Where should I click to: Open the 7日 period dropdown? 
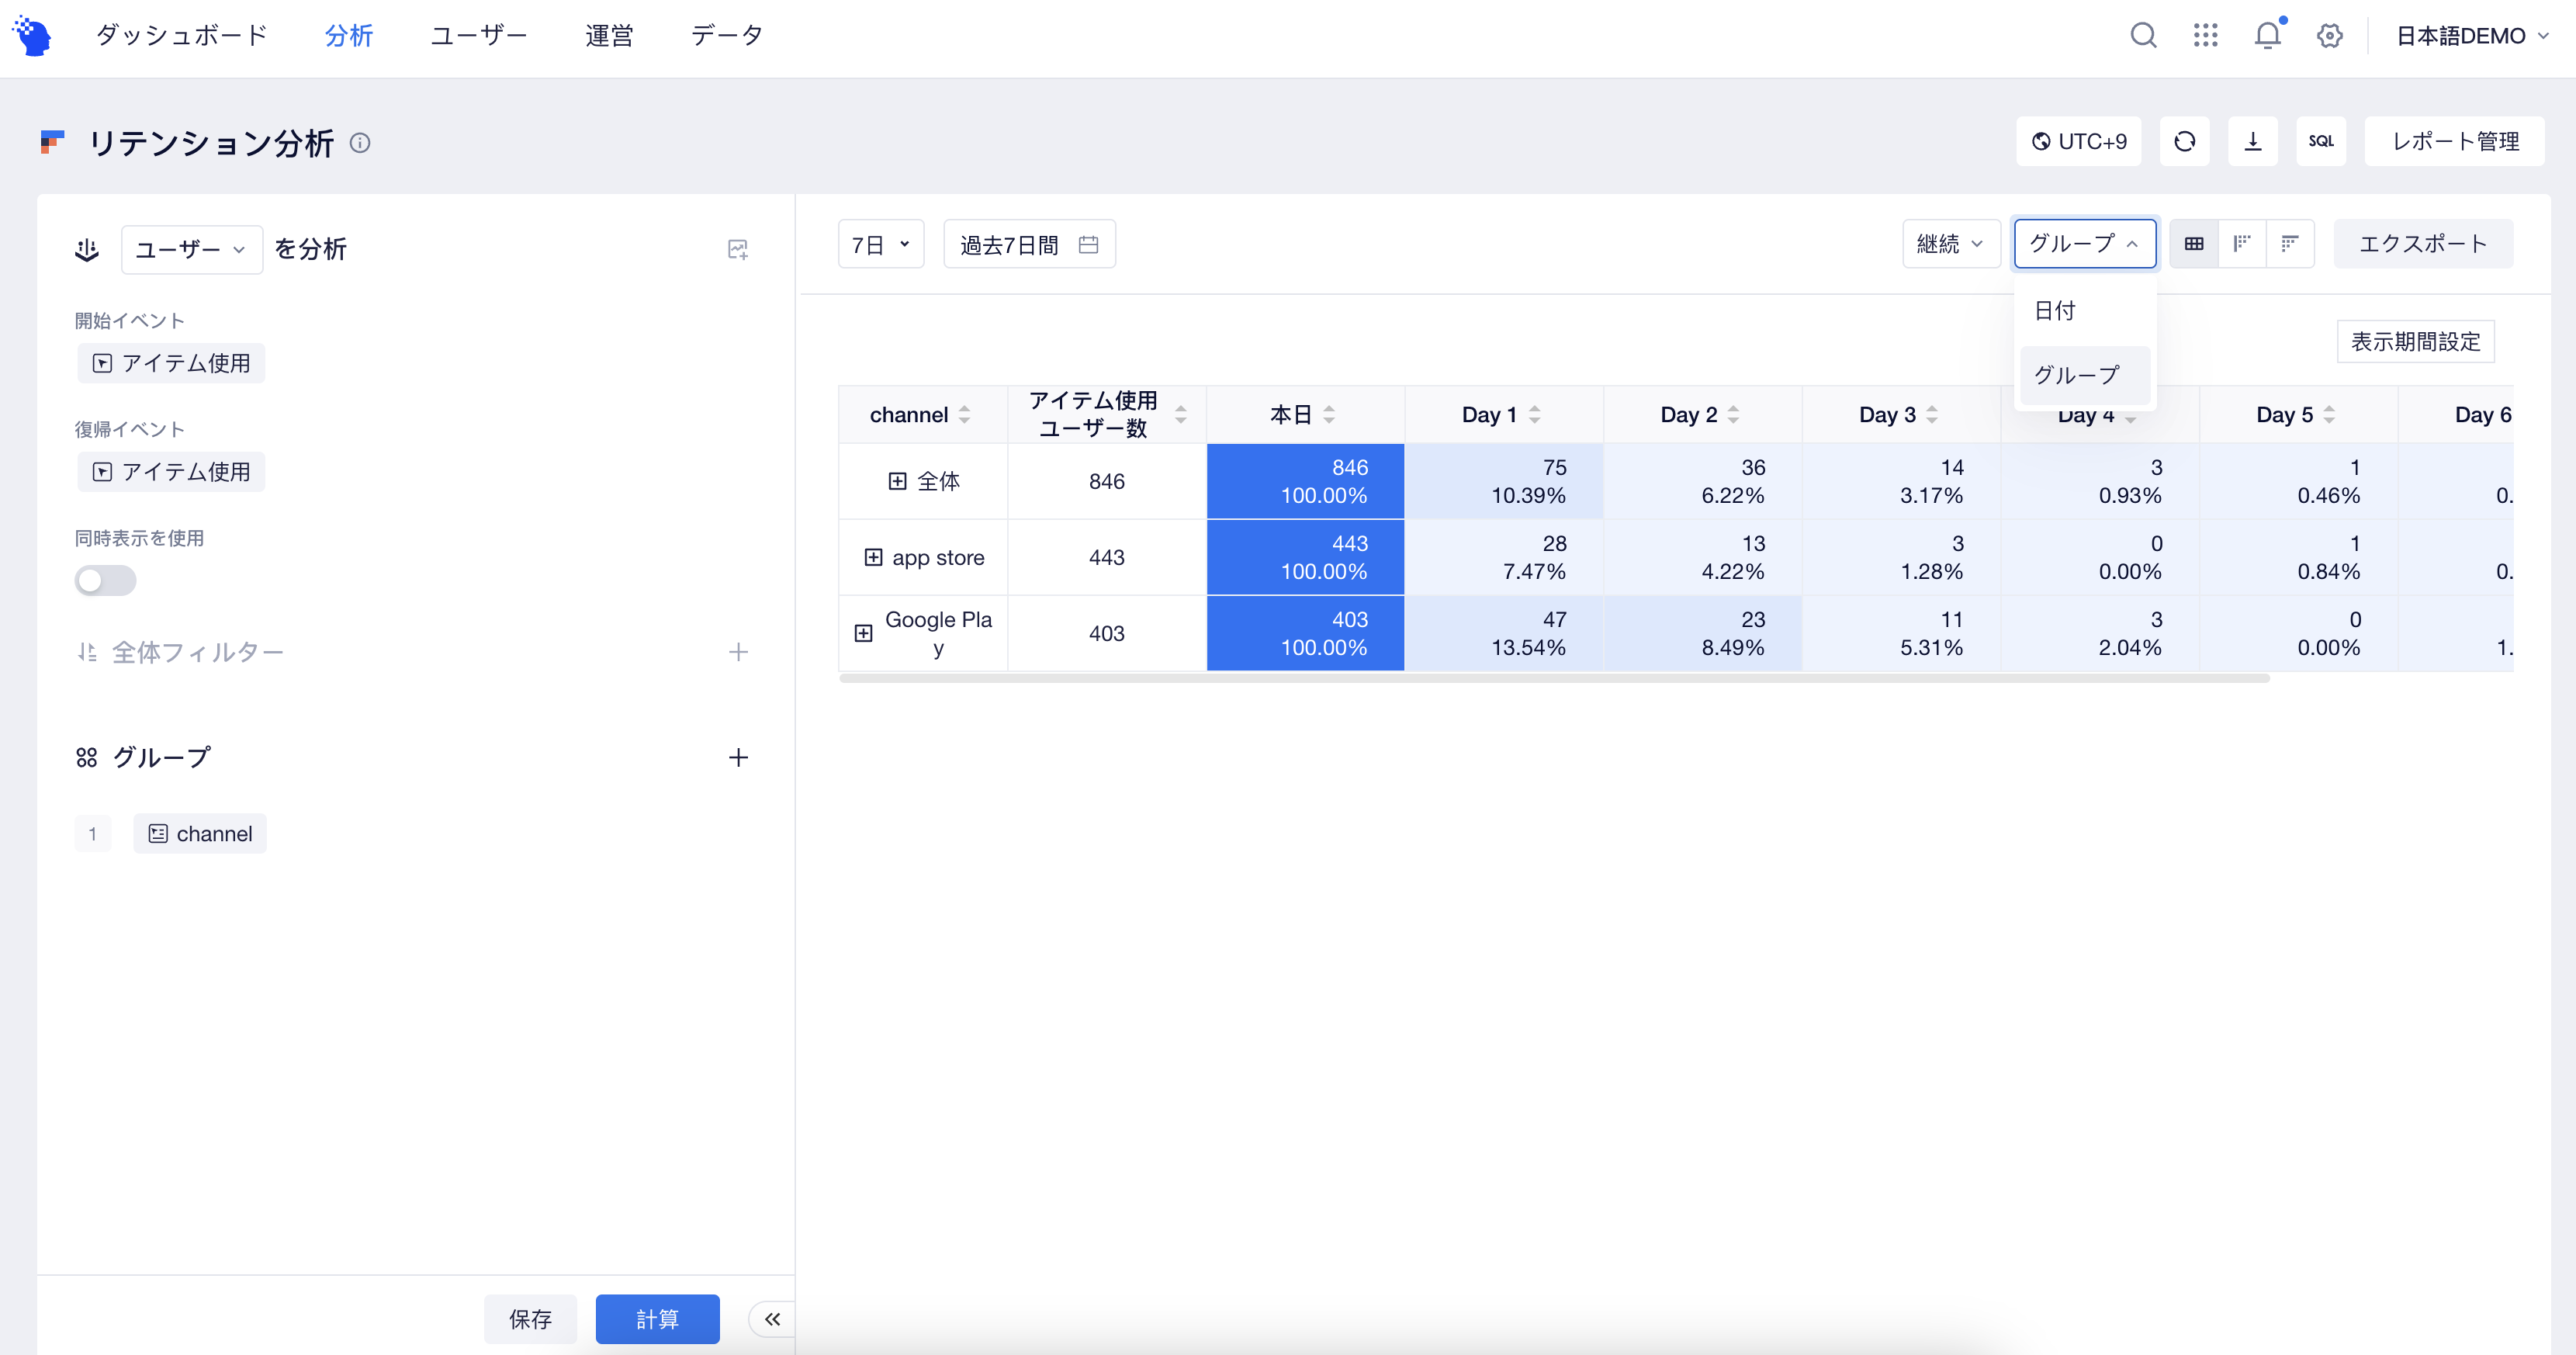pos(881,244)
